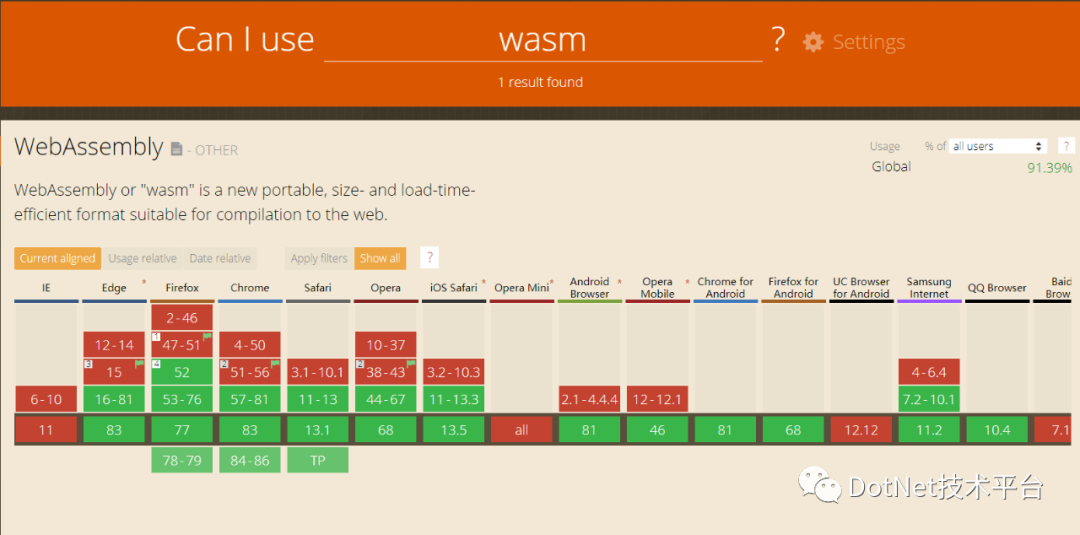
Task: Click the Settings text link
Action: coord(869,42)
